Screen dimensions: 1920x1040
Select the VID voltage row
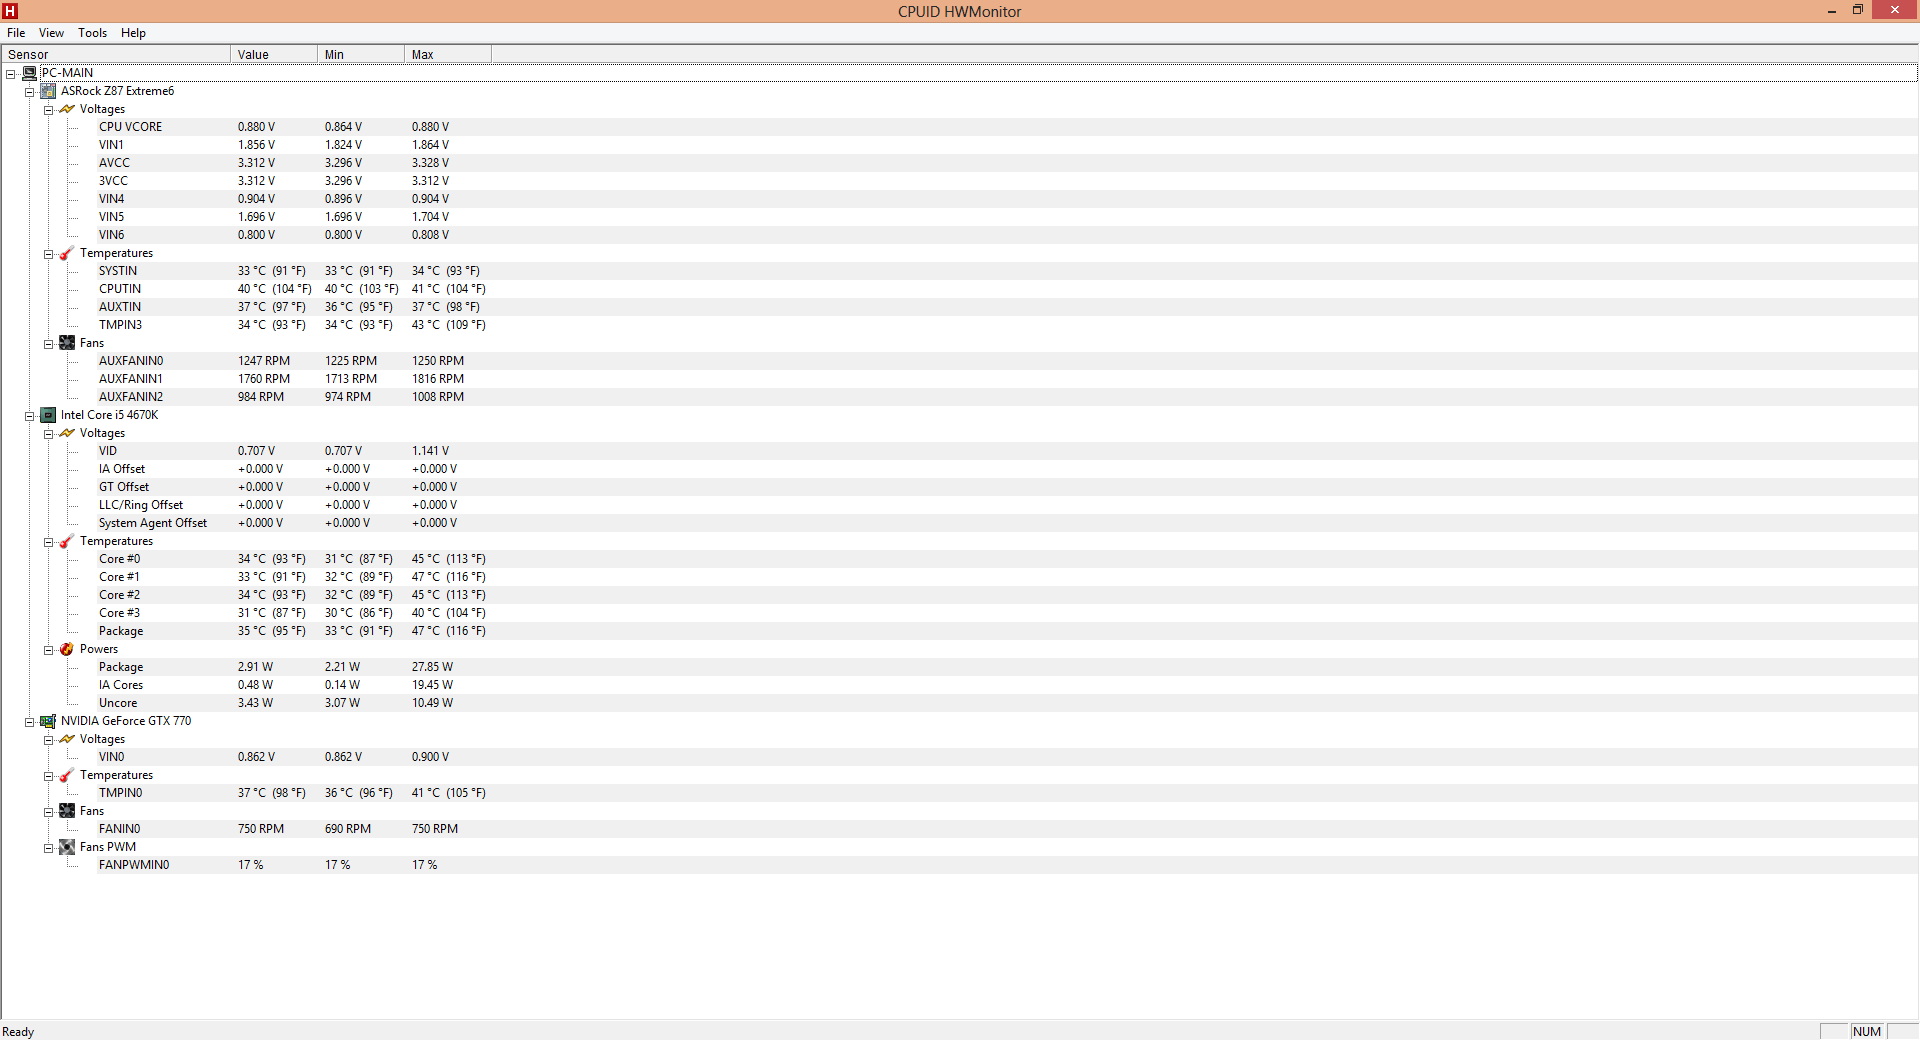[1008, 451]
